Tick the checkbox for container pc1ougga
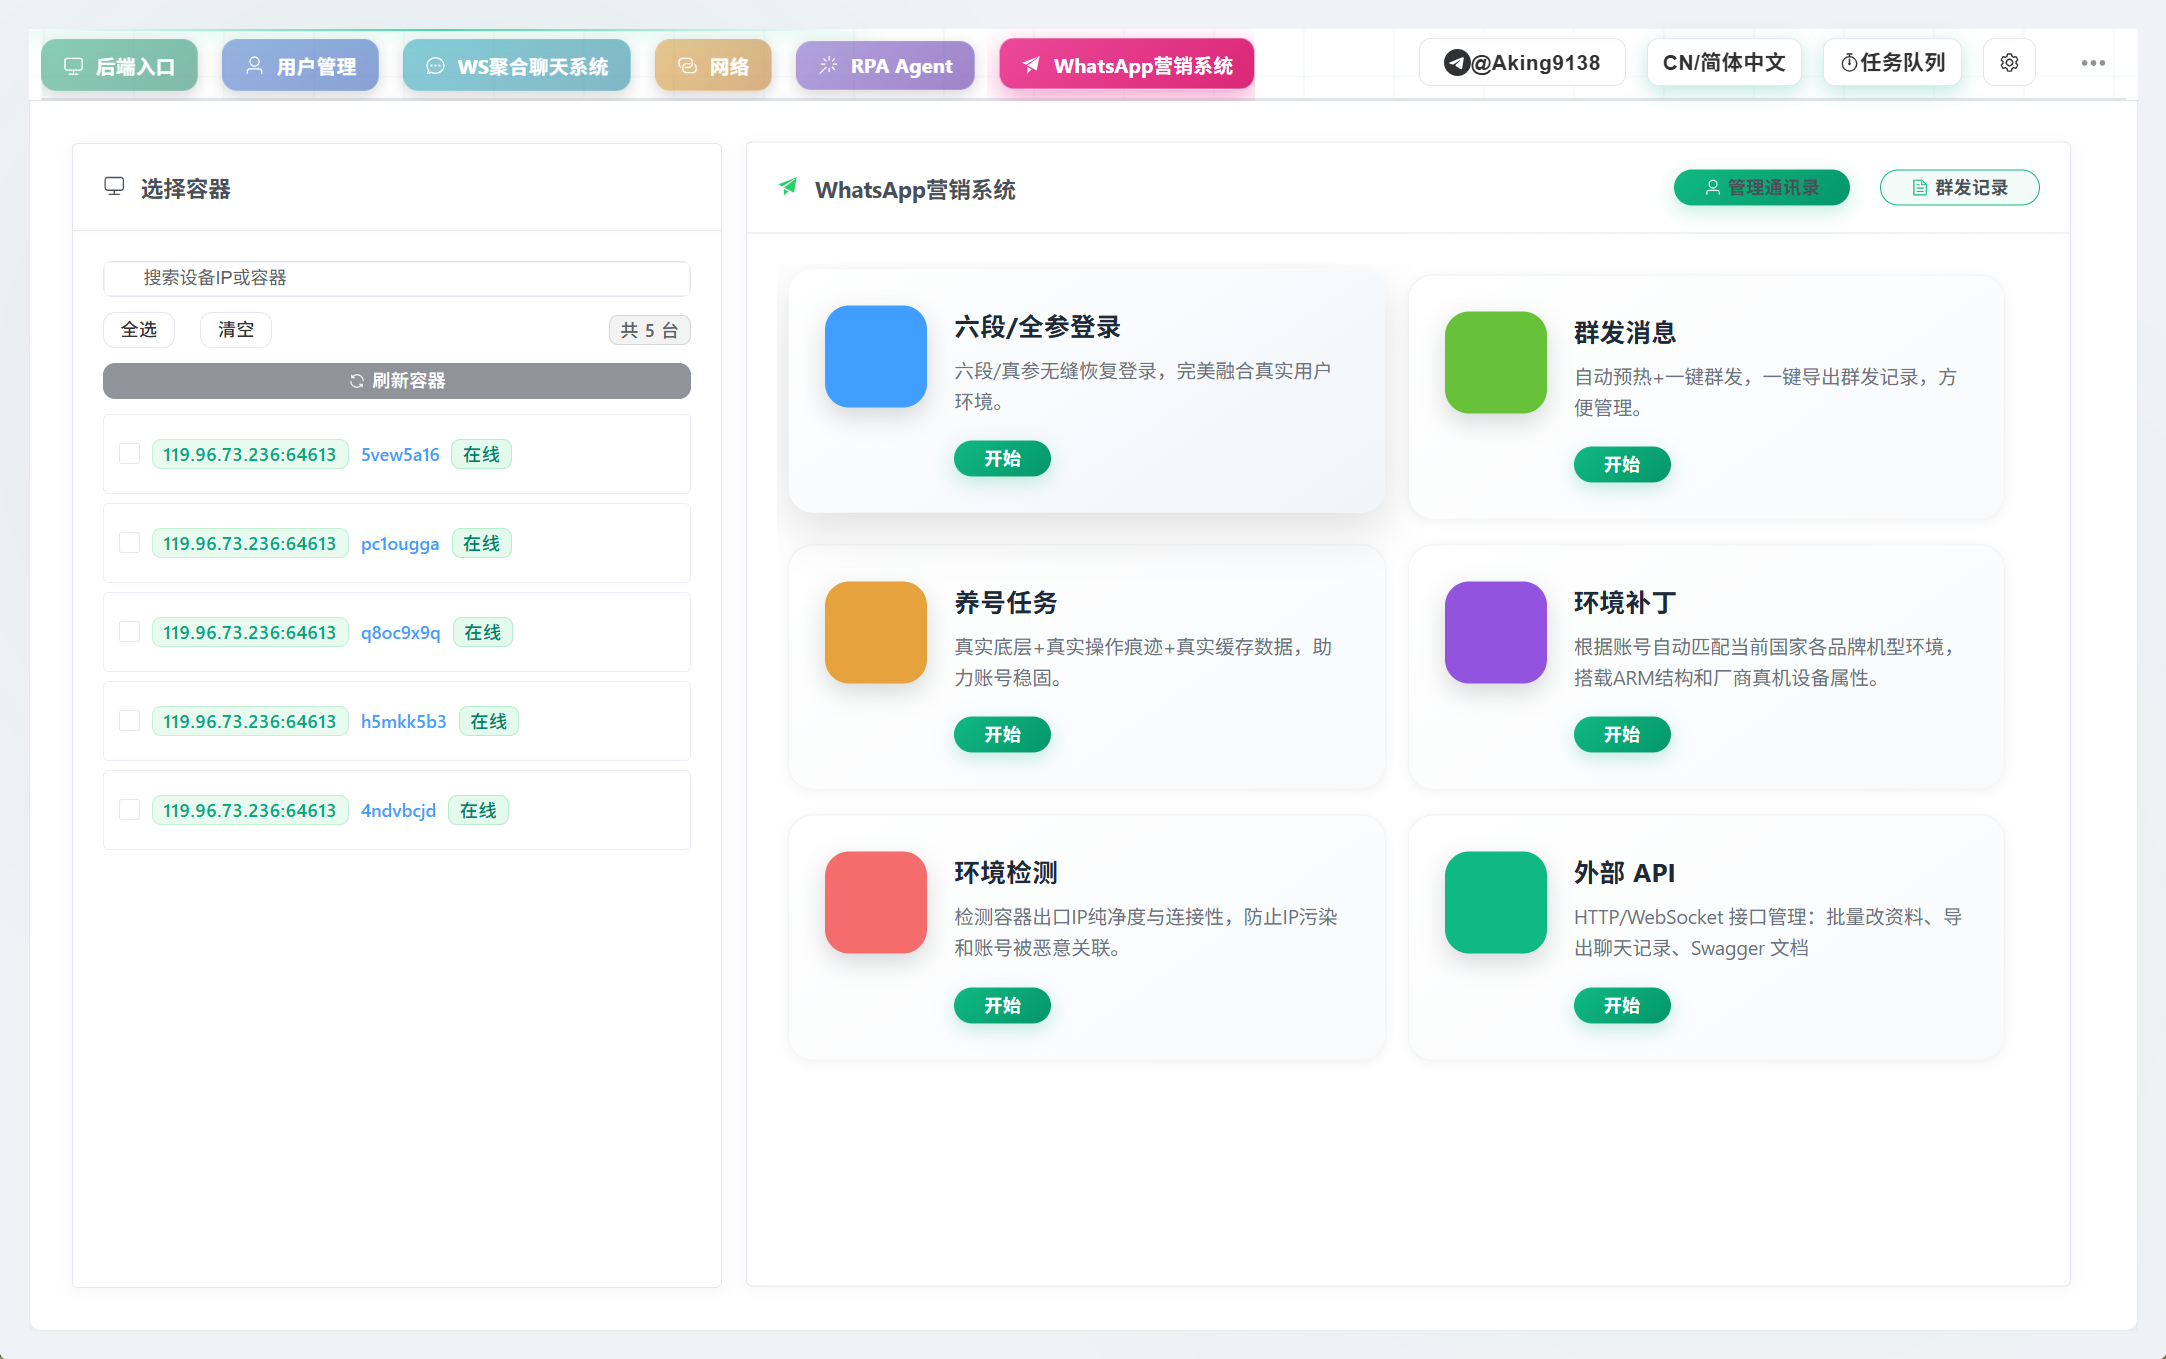2166x1359 pixels. tap(130, 543)
